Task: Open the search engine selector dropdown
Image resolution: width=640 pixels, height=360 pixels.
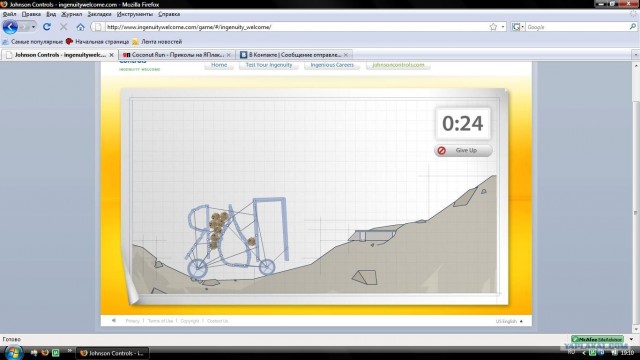Action: pyautogui.click(x=518, y=27)
